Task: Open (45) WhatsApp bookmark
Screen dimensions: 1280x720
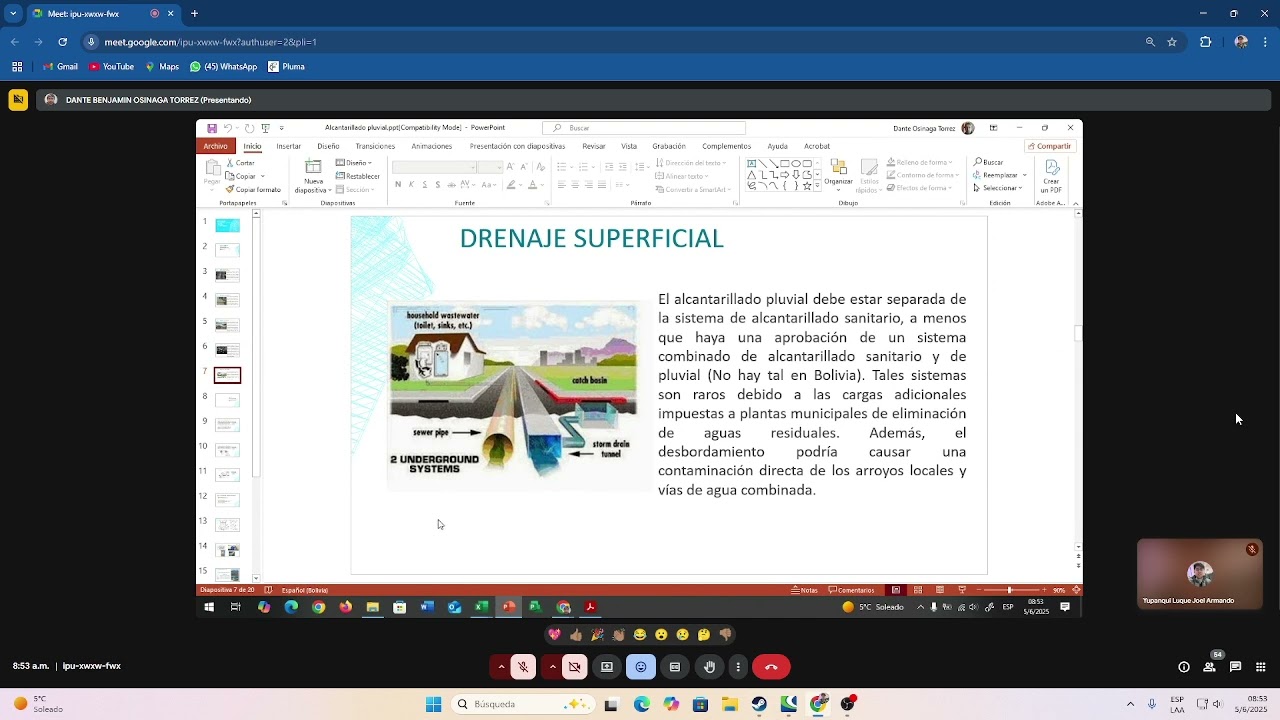Action: [223, 67]
